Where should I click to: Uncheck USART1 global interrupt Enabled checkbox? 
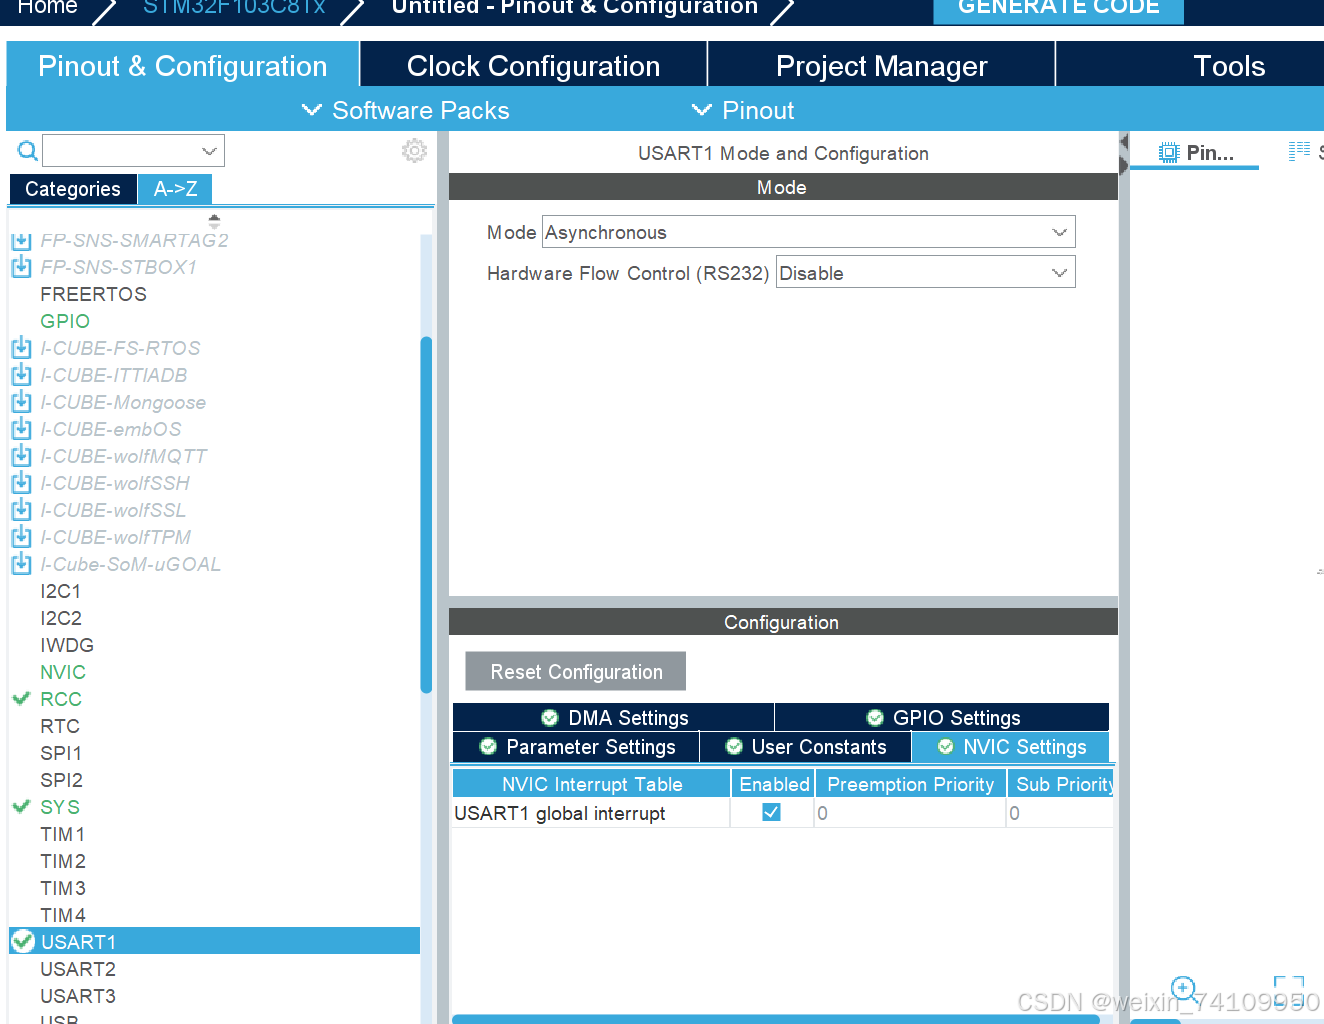pyautogui.click(x=771, y=812)
